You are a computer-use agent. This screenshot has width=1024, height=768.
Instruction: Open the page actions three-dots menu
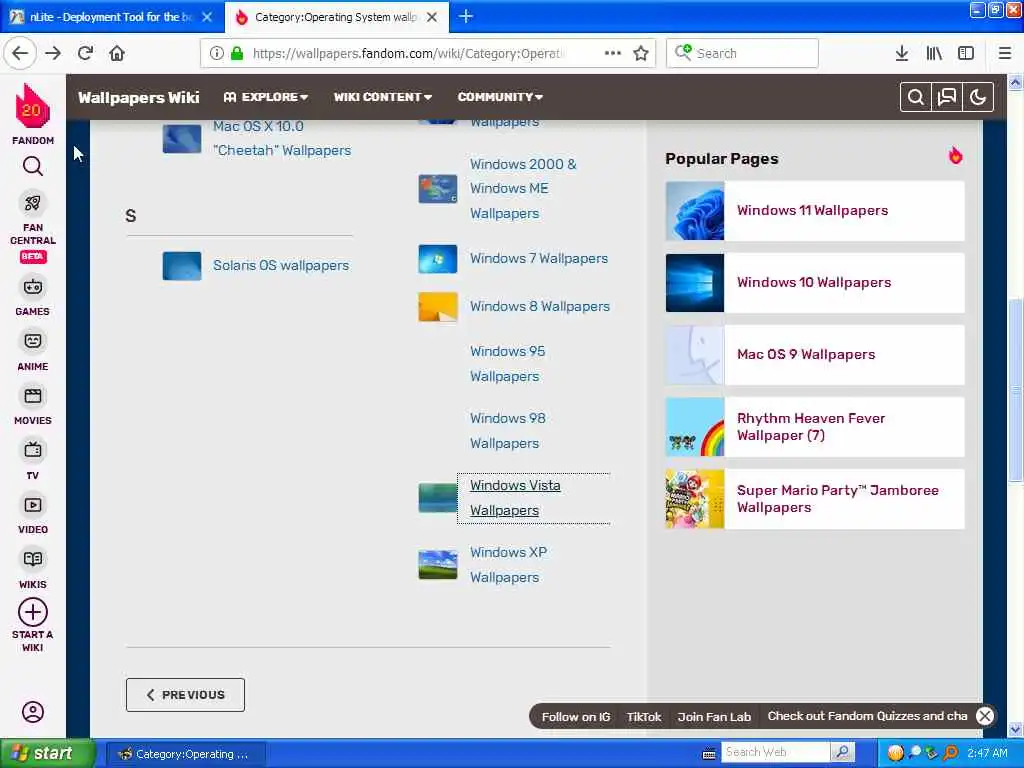click(613, 53)
